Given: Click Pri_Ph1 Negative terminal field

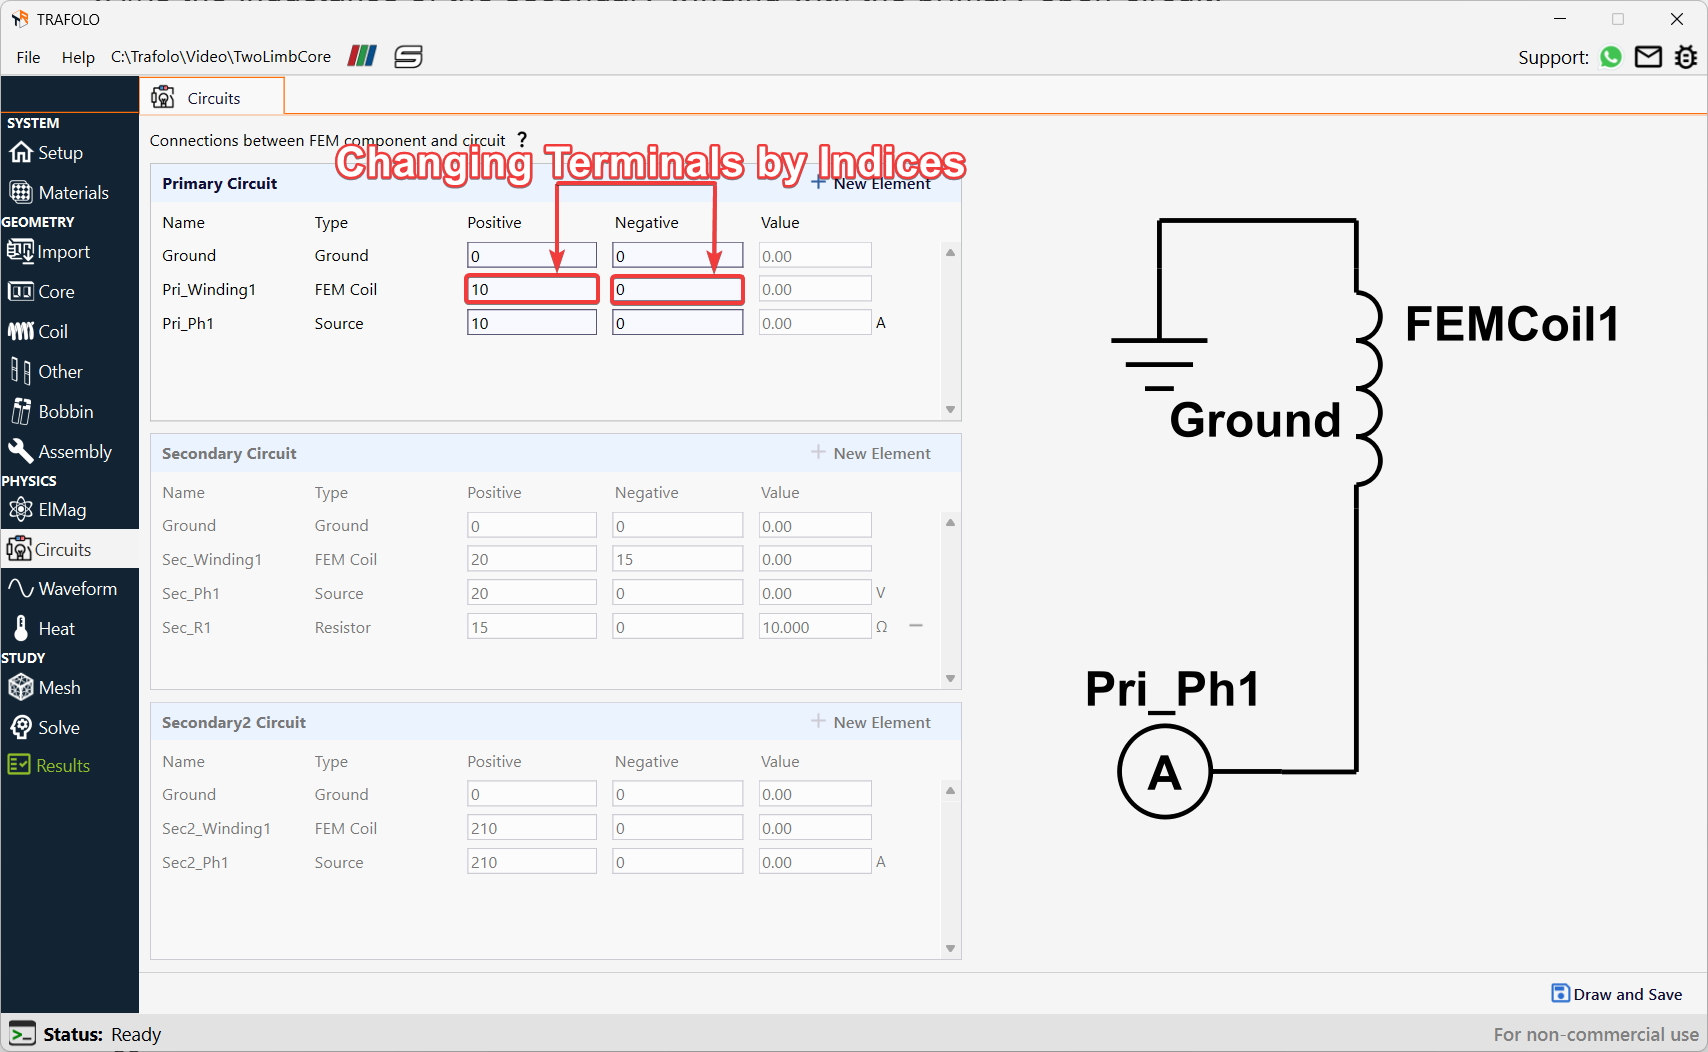Looking at the screenshot, I should [x=677, y=323].
